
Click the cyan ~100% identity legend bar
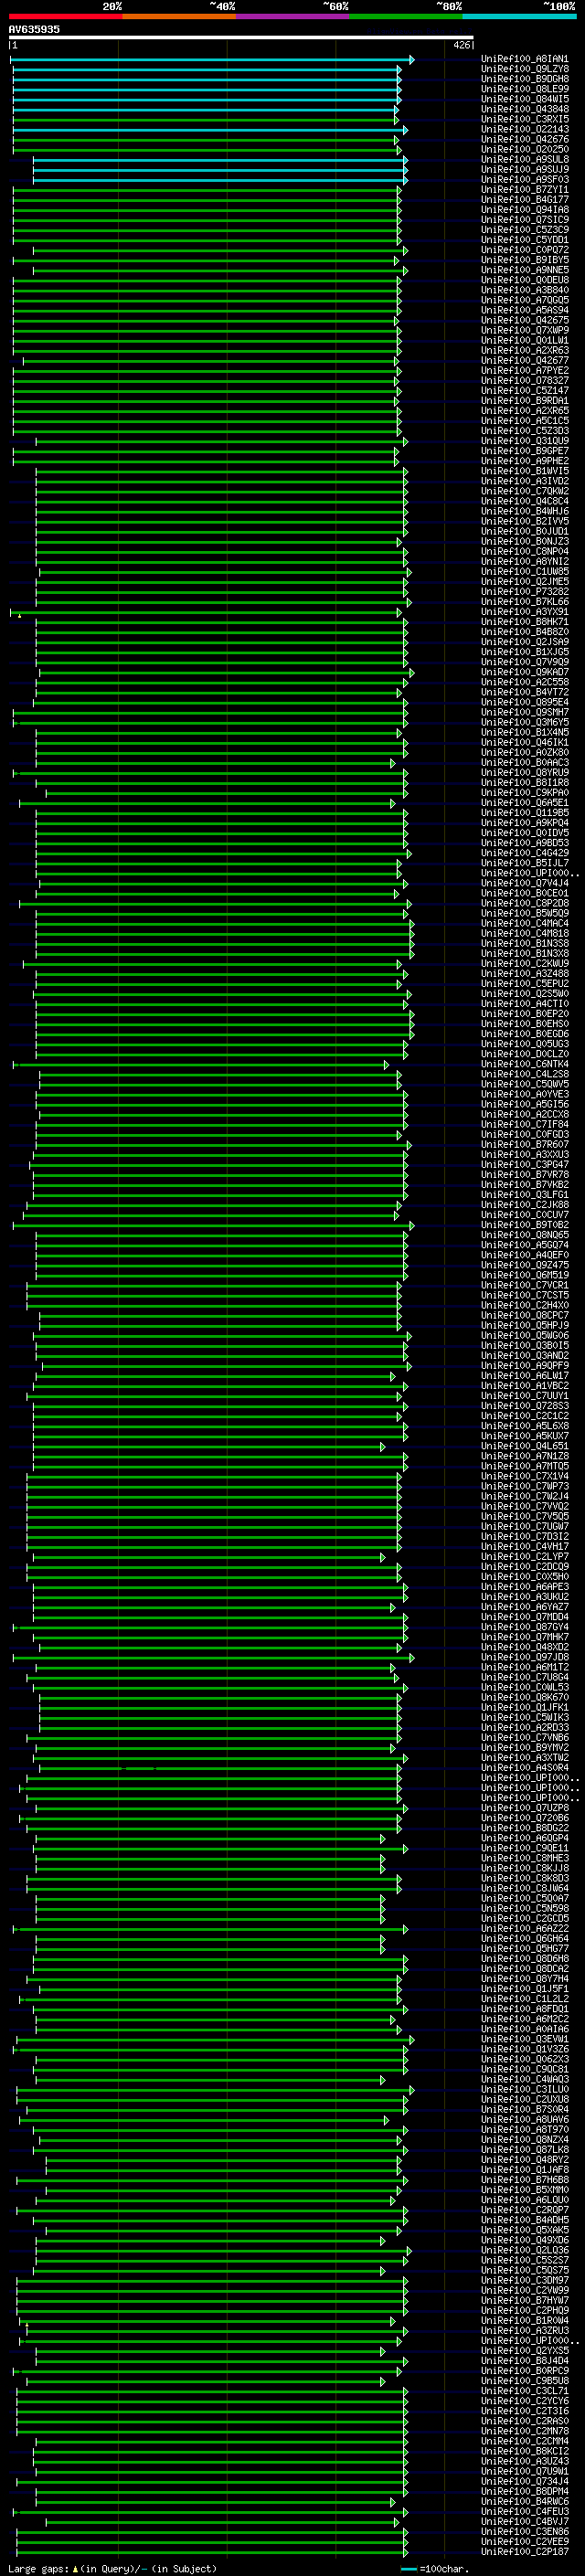click(x=520, y=16)
